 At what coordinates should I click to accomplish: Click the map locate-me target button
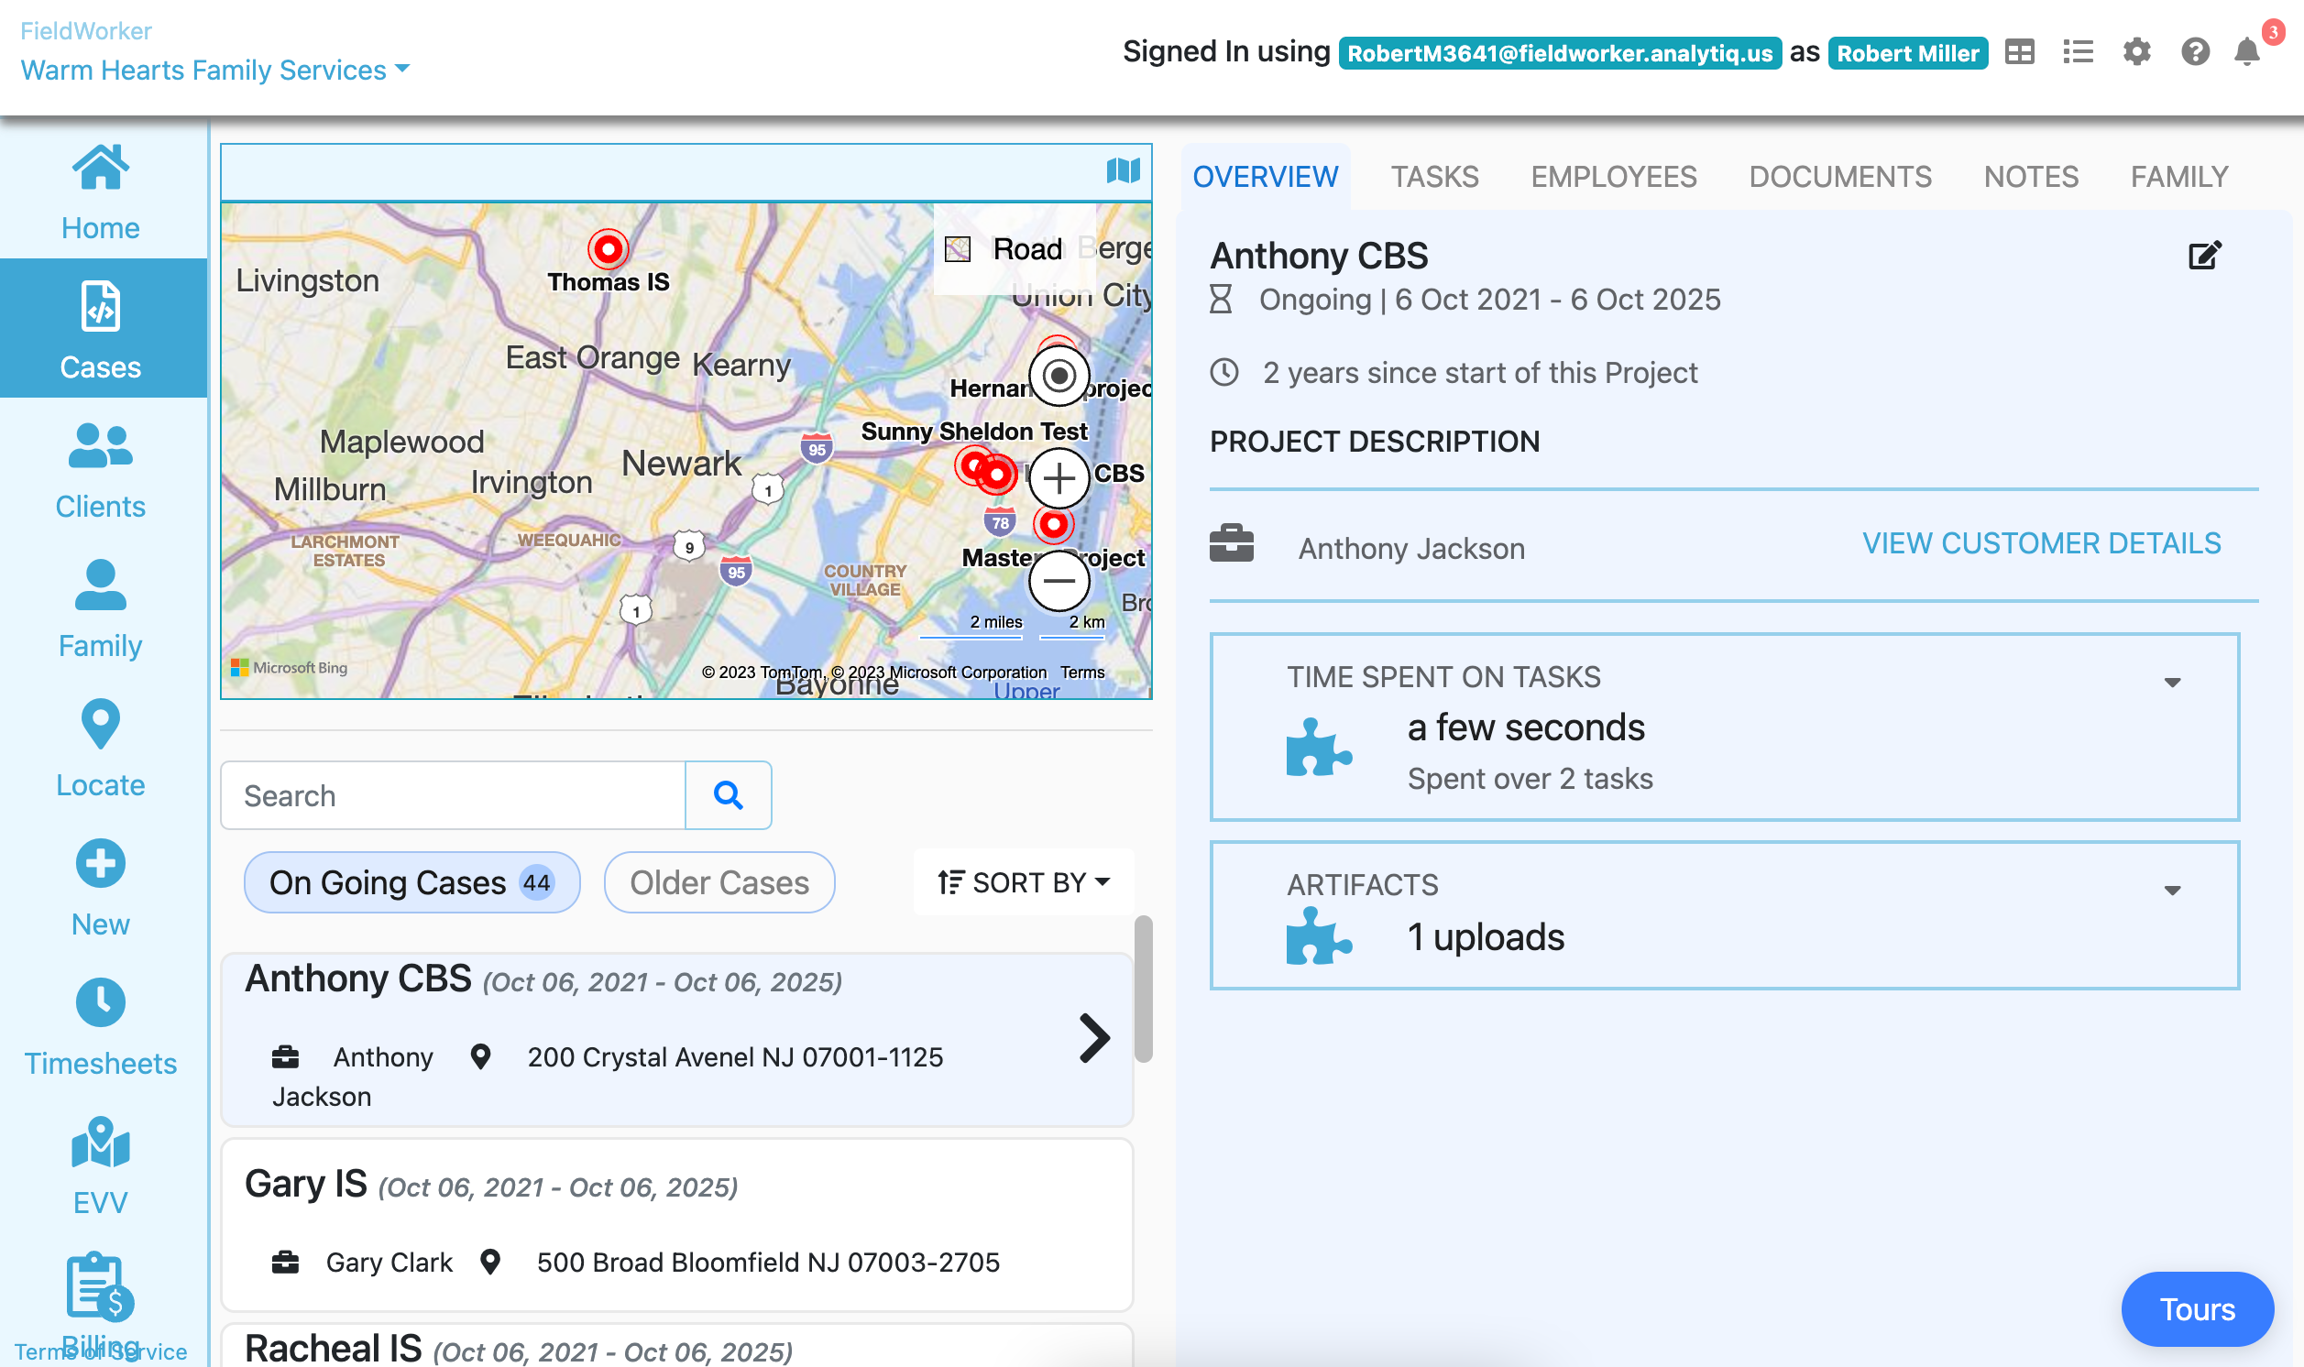(x=1058, y=376)
